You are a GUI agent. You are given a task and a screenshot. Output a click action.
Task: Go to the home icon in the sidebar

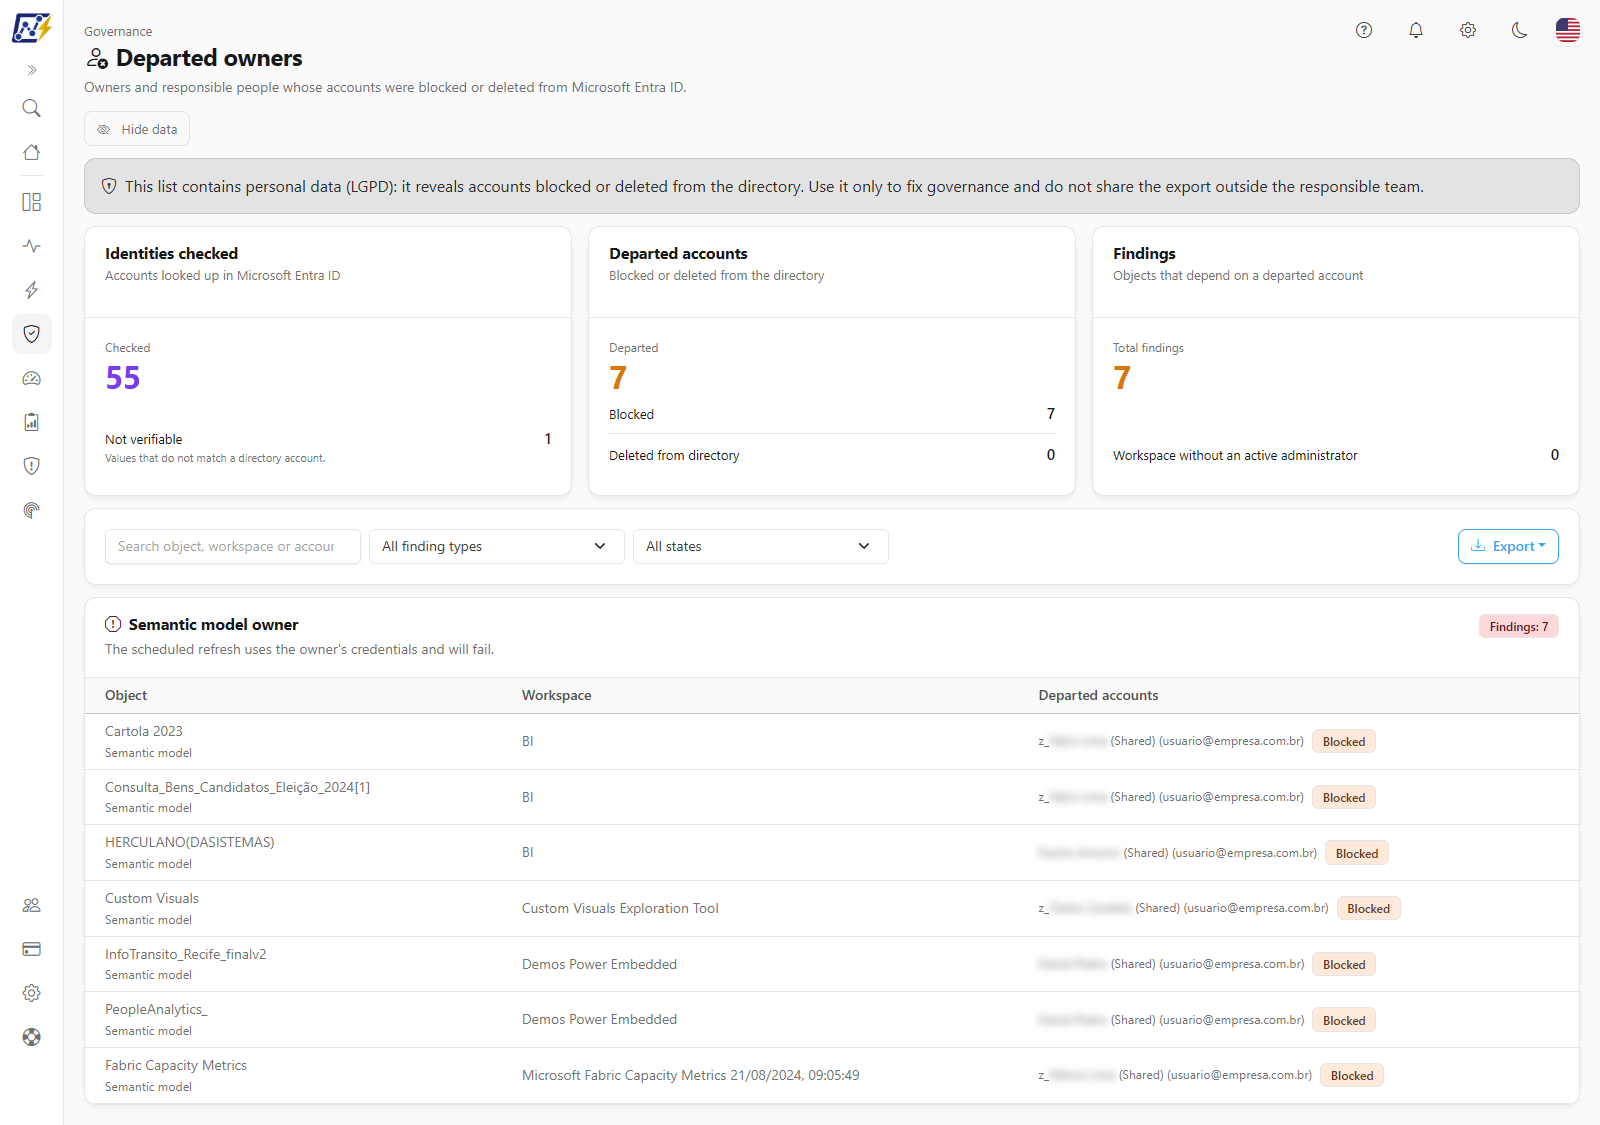[x=32, y=152]
